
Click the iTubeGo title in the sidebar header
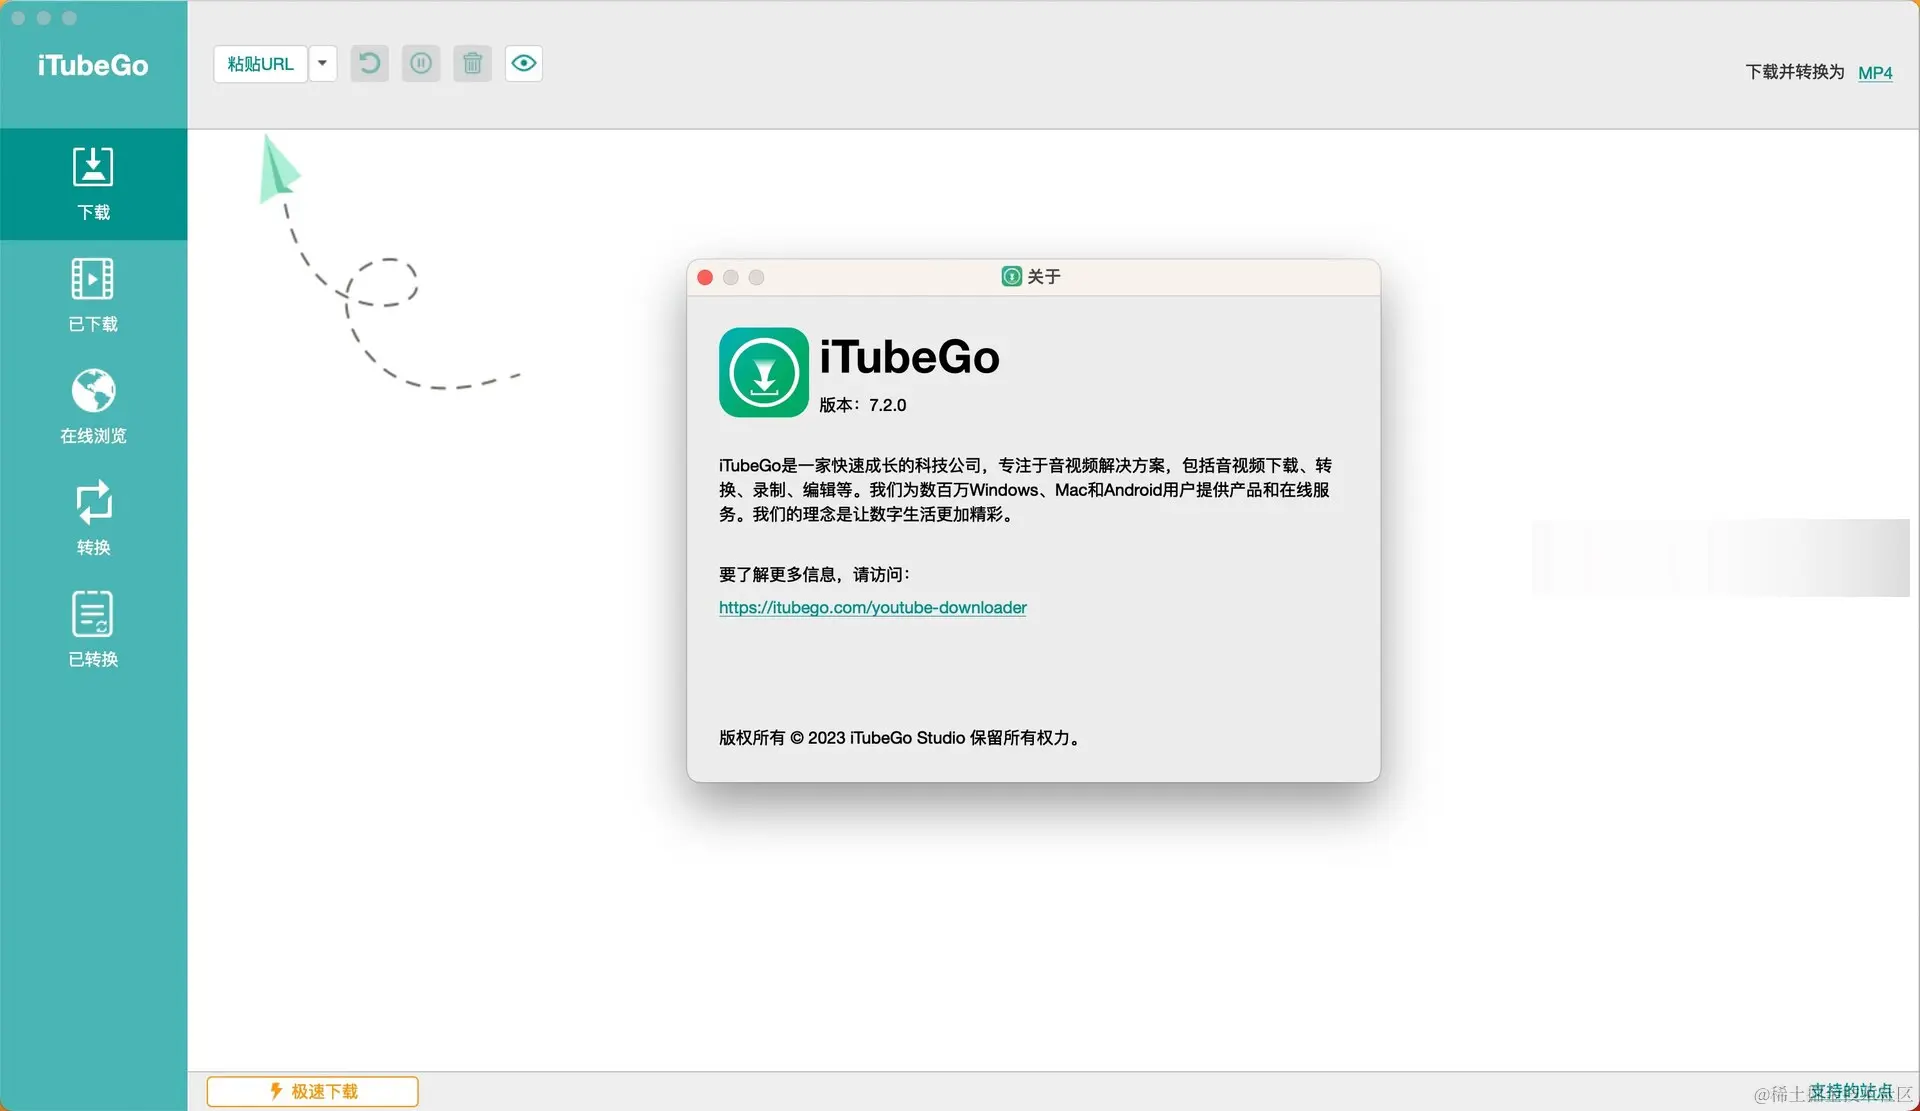click(x=93, y=66)
